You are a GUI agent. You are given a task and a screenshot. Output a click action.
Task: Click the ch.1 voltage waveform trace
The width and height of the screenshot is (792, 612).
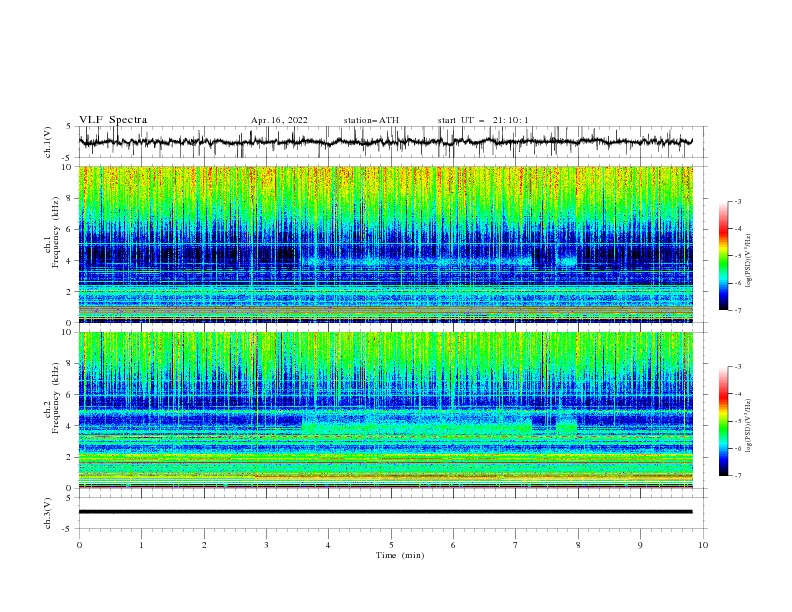coord(386,142)
